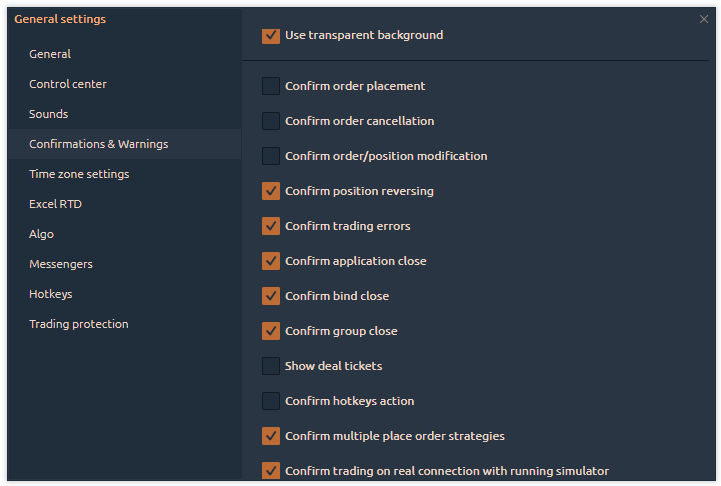Uncheck Confirm multiple place order strategies
721x486 pixels.
point(271,436)
